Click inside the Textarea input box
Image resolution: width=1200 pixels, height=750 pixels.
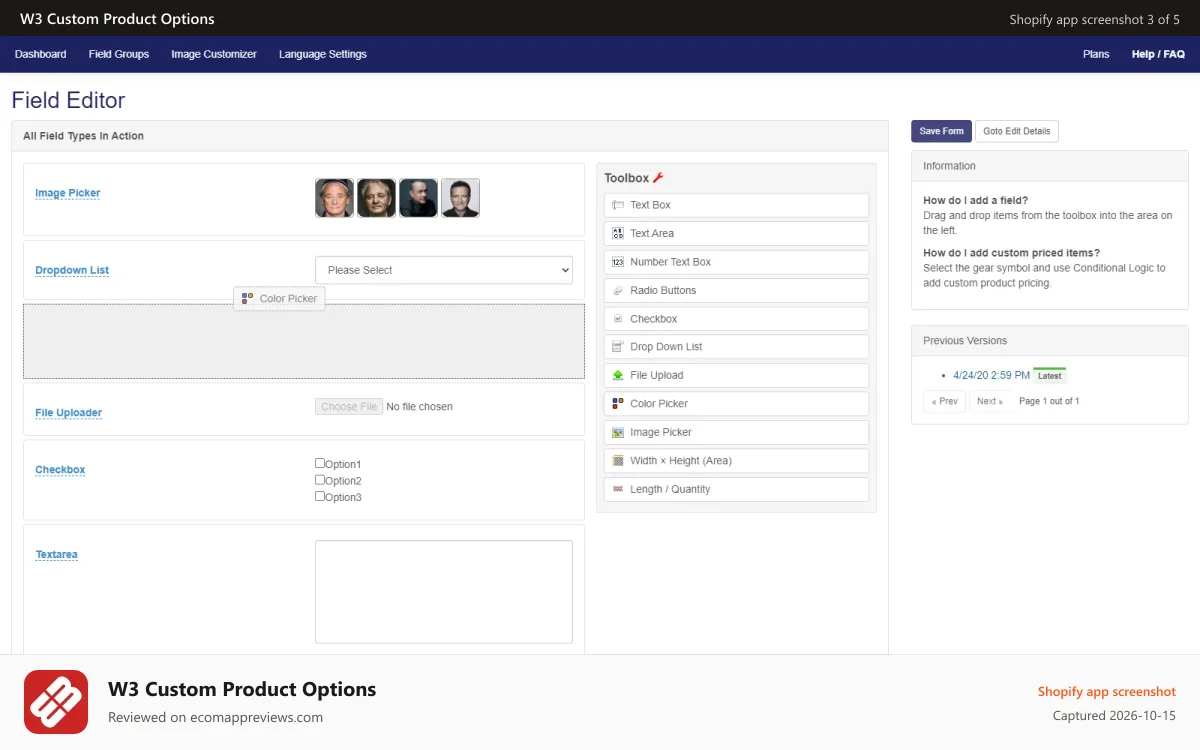(x=444, y=592)
